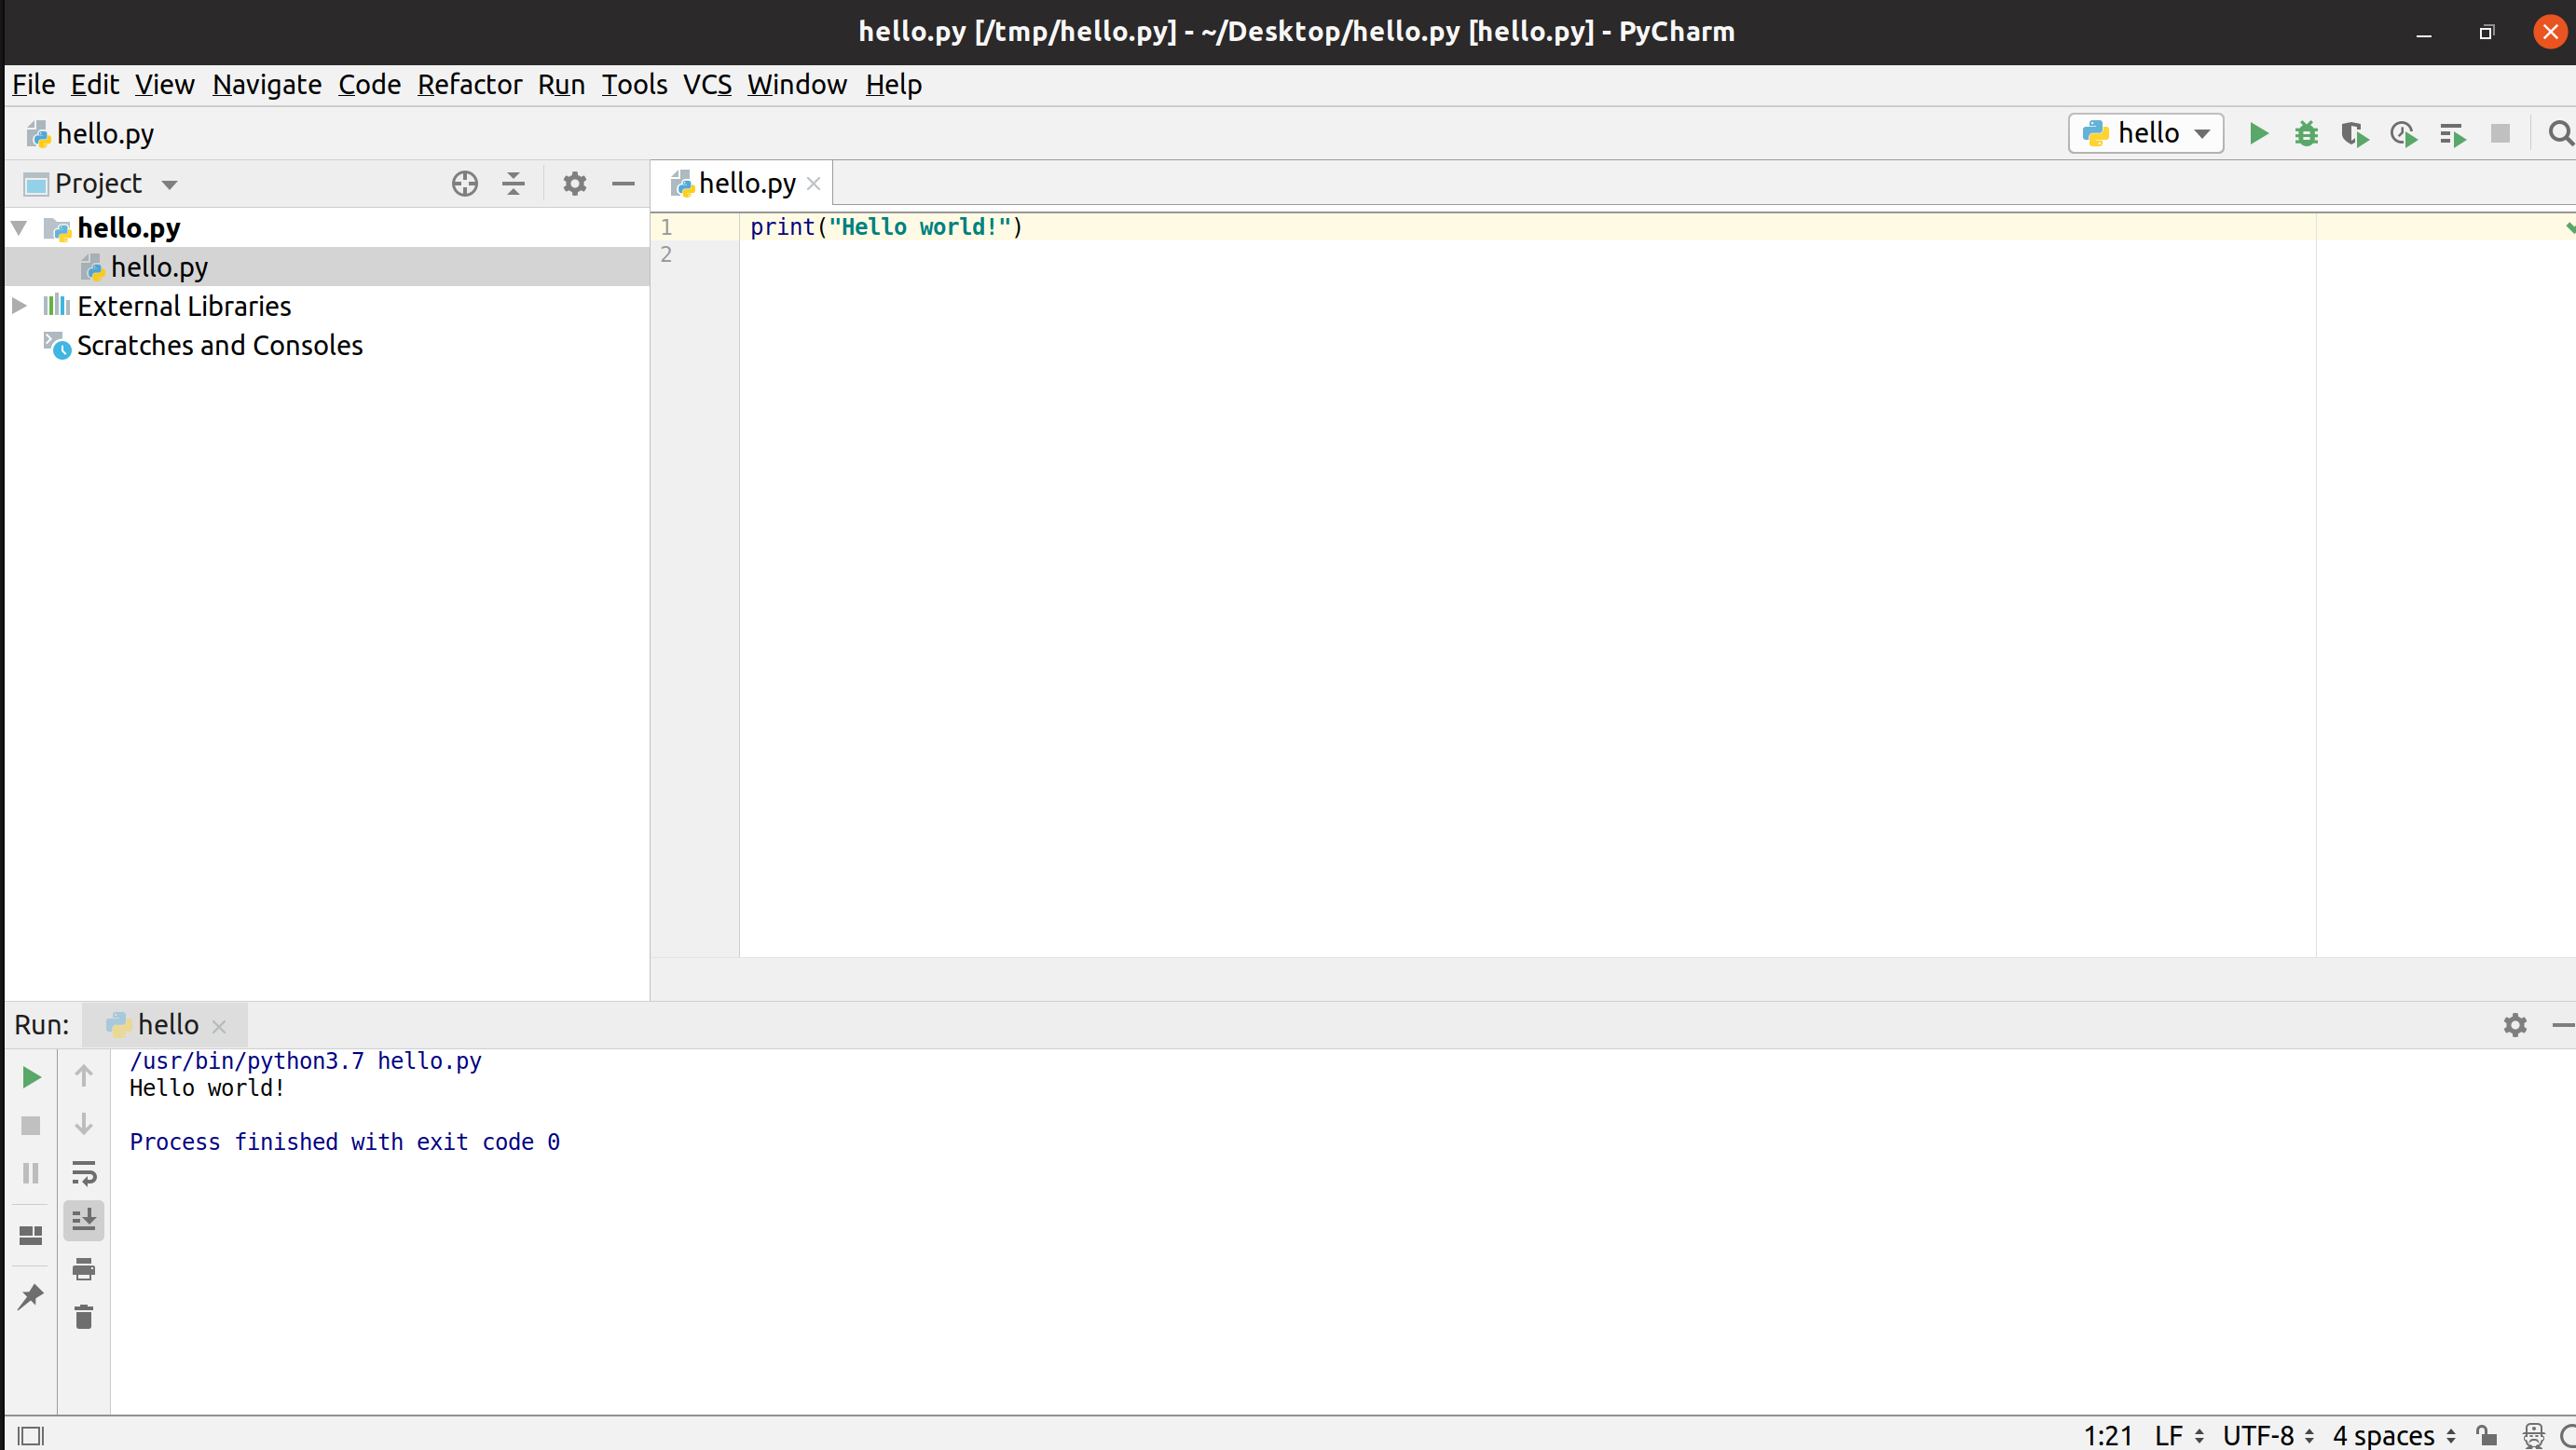
Task: Toggle read-only lock icon in status bar
Action: 2487,1436
